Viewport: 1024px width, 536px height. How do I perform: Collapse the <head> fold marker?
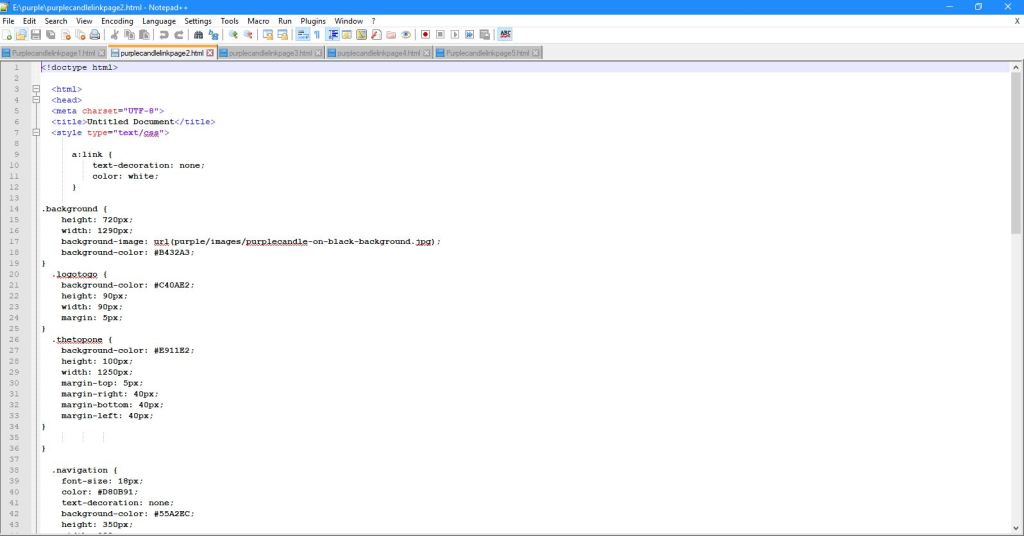click(37, 100)
